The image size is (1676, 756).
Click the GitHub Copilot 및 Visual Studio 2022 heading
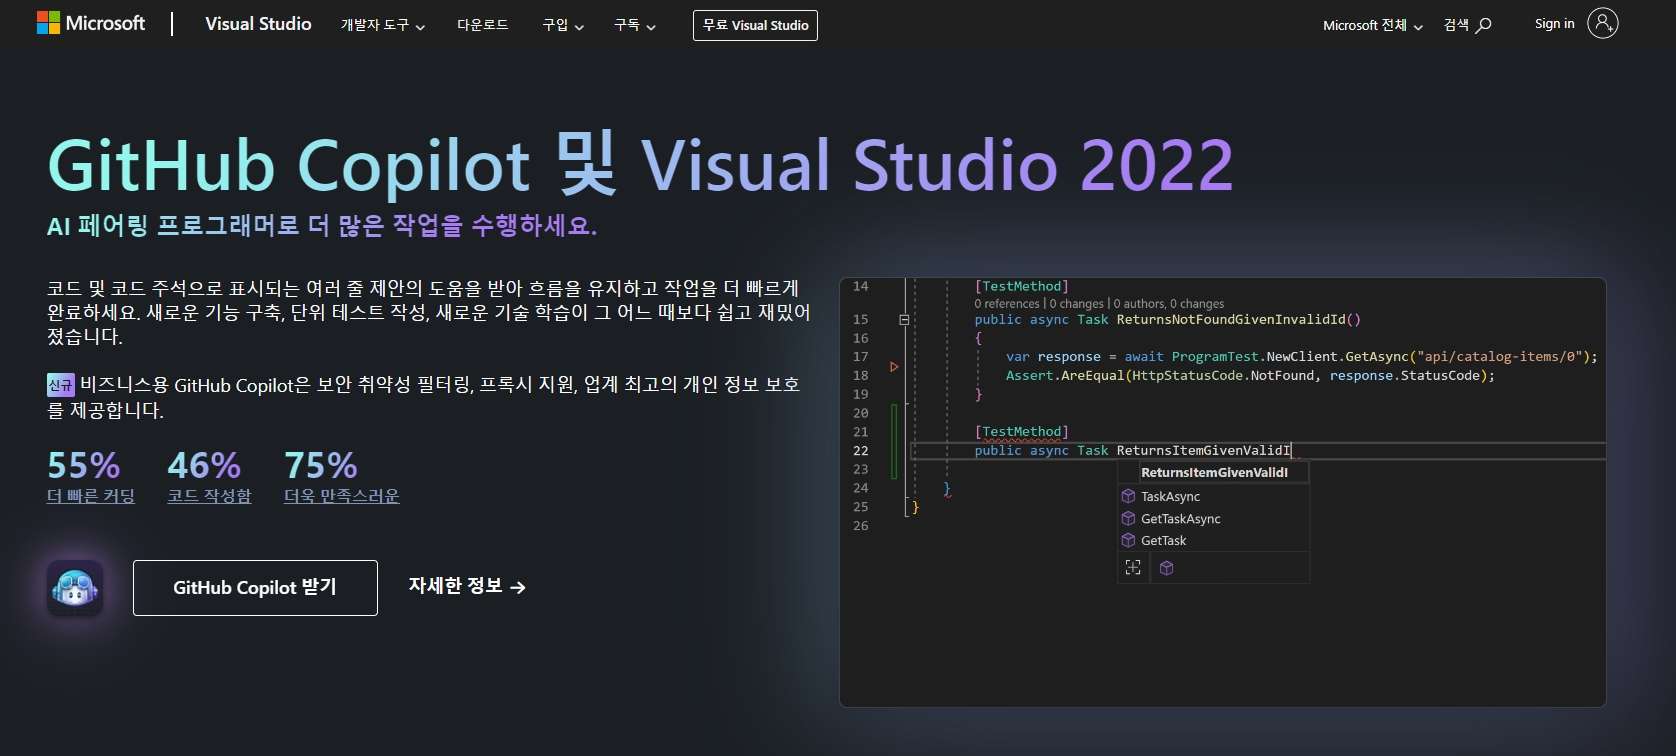pos(640,164)
